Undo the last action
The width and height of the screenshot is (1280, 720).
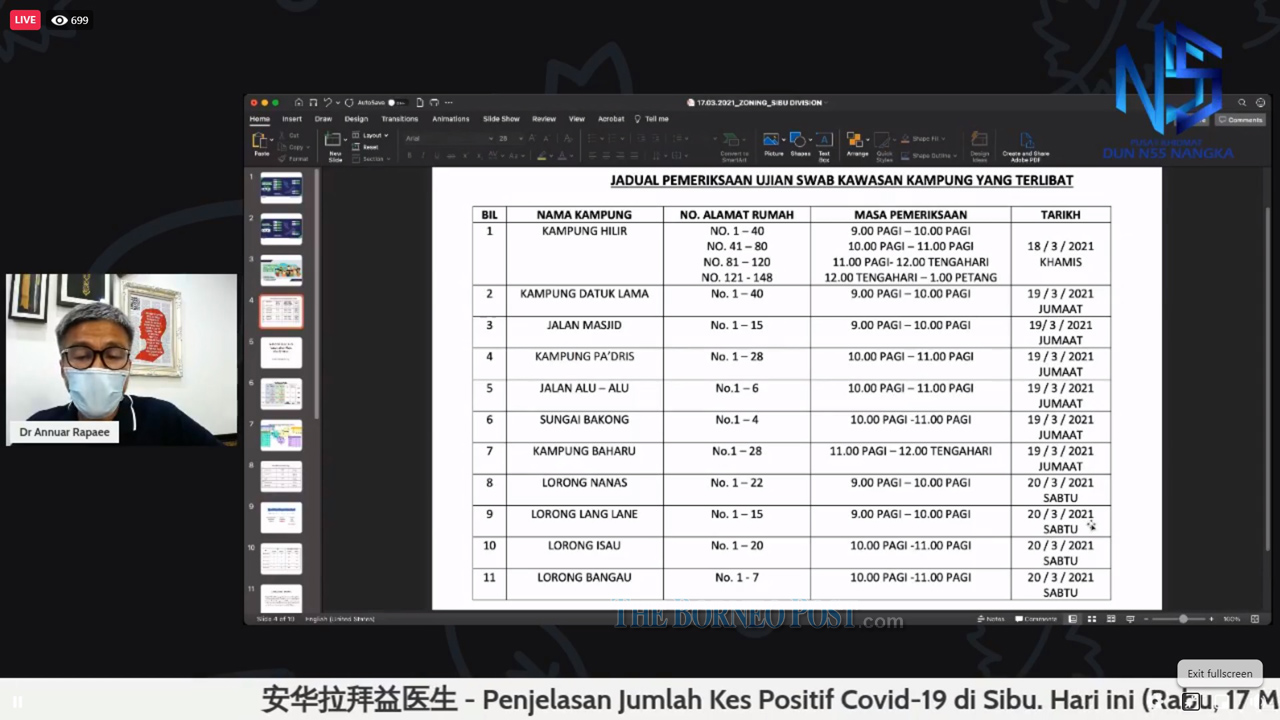[327, 102]
